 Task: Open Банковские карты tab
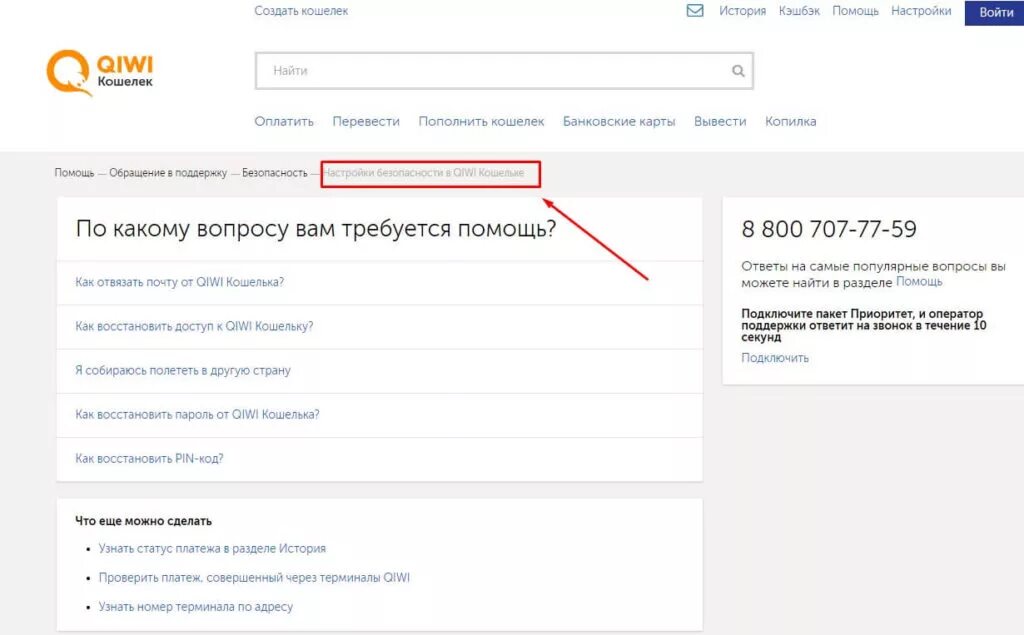(x=619, y=122)
